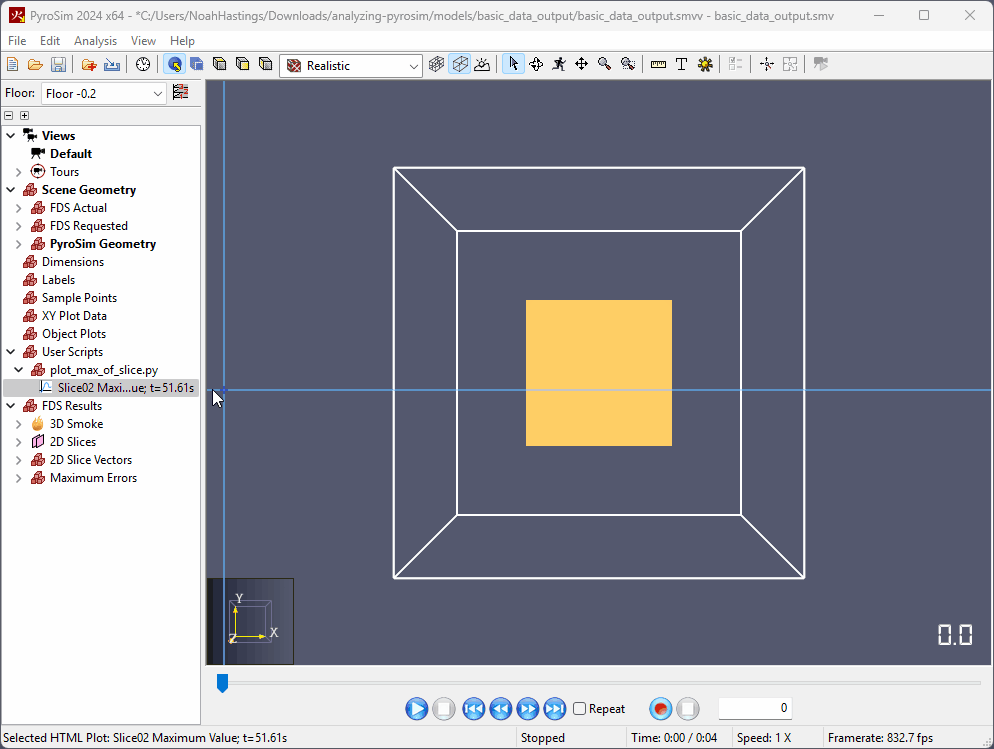
Task: Click the Save floppy disk icon
Action: [58, 65]
